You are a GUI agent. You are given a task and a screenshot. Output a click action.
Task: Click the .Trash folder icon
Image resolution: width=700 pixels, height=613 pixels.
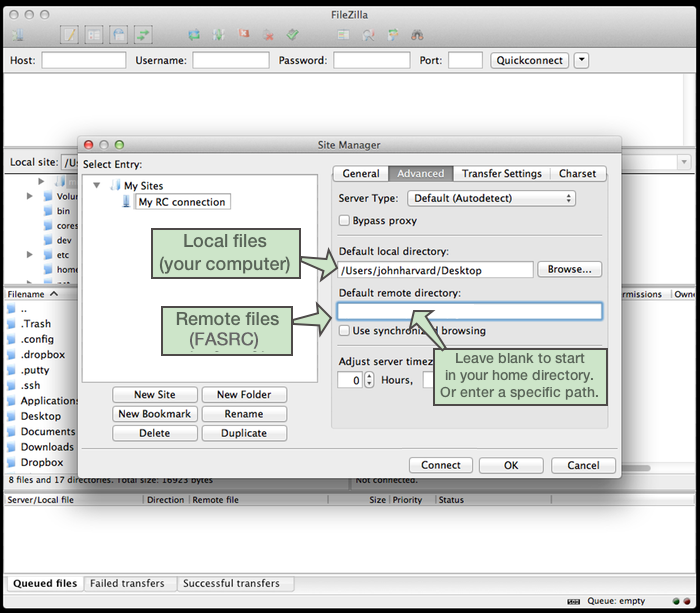11,324
